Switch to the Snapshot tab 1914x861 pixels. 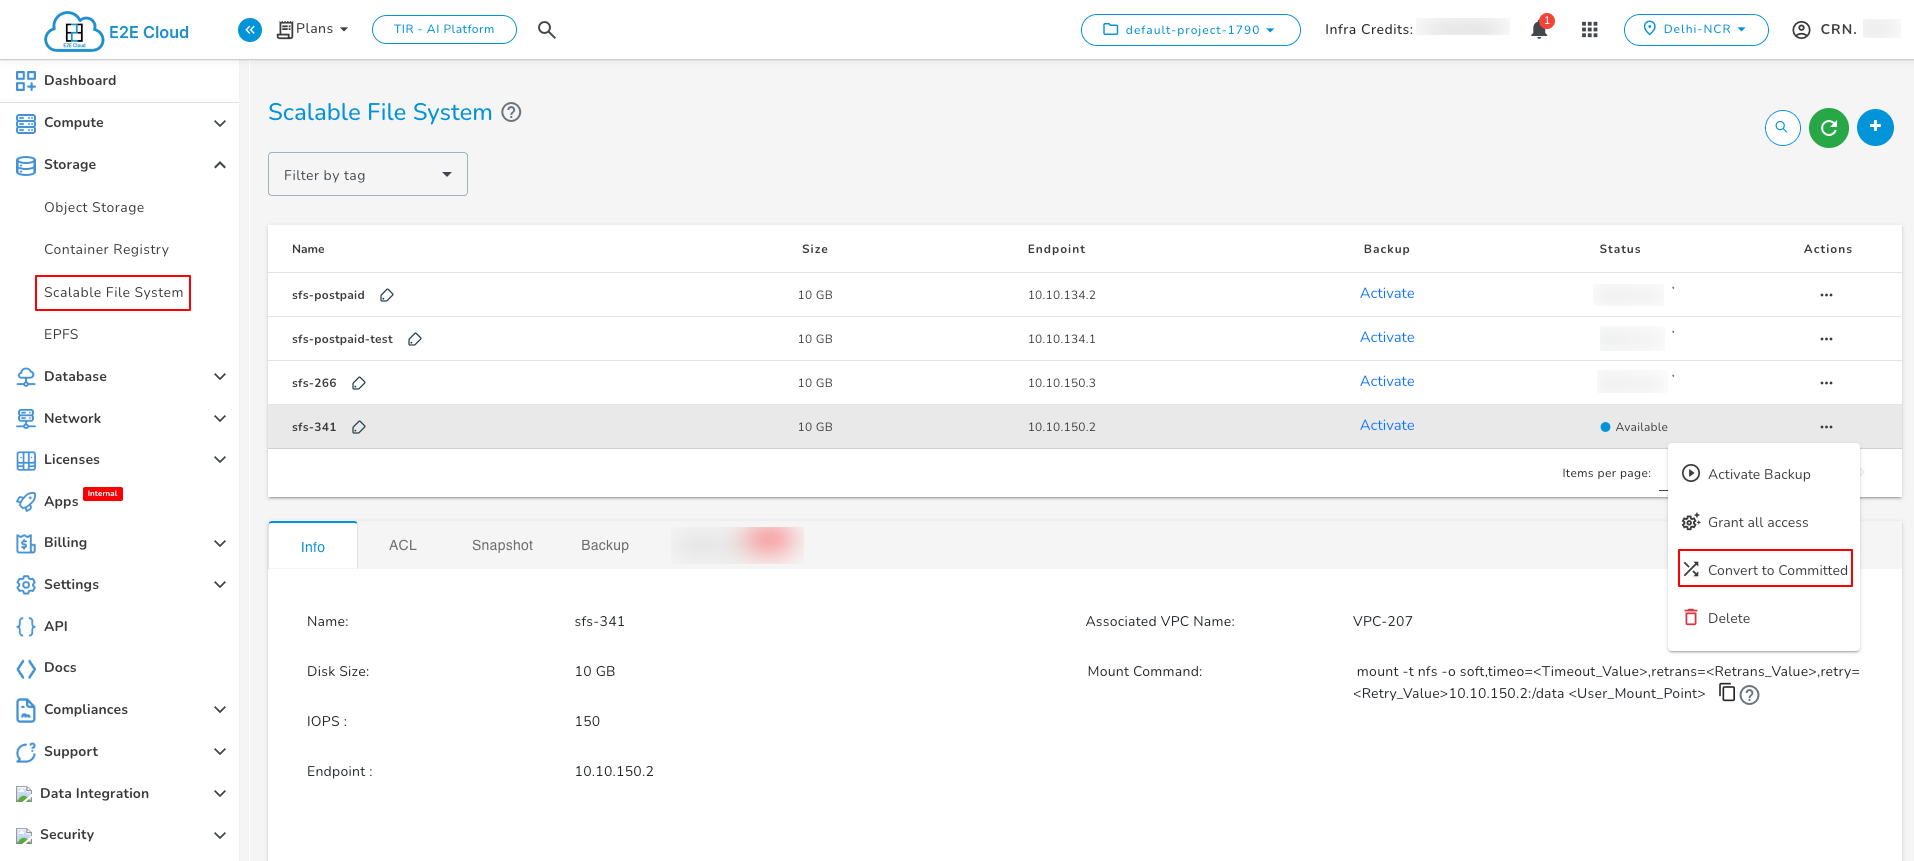502,545
